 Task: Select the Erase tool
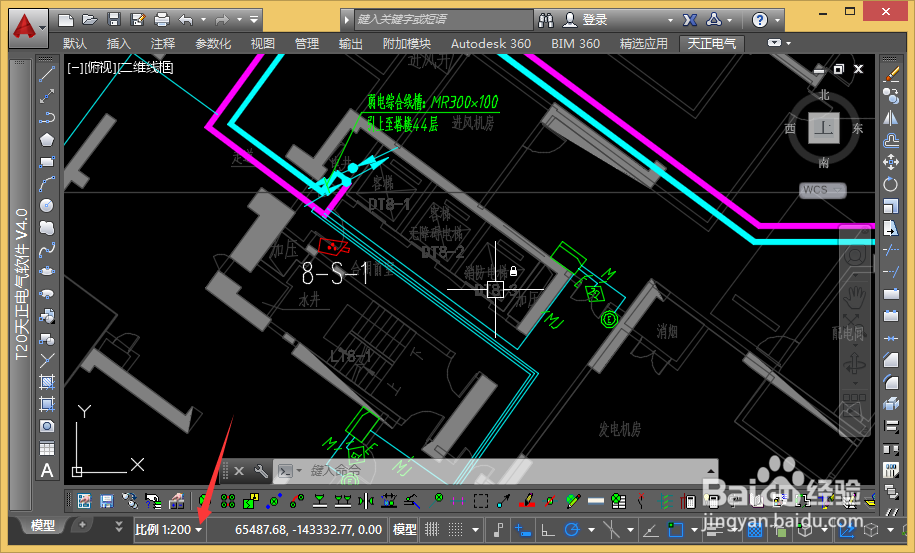click(891, 74)
